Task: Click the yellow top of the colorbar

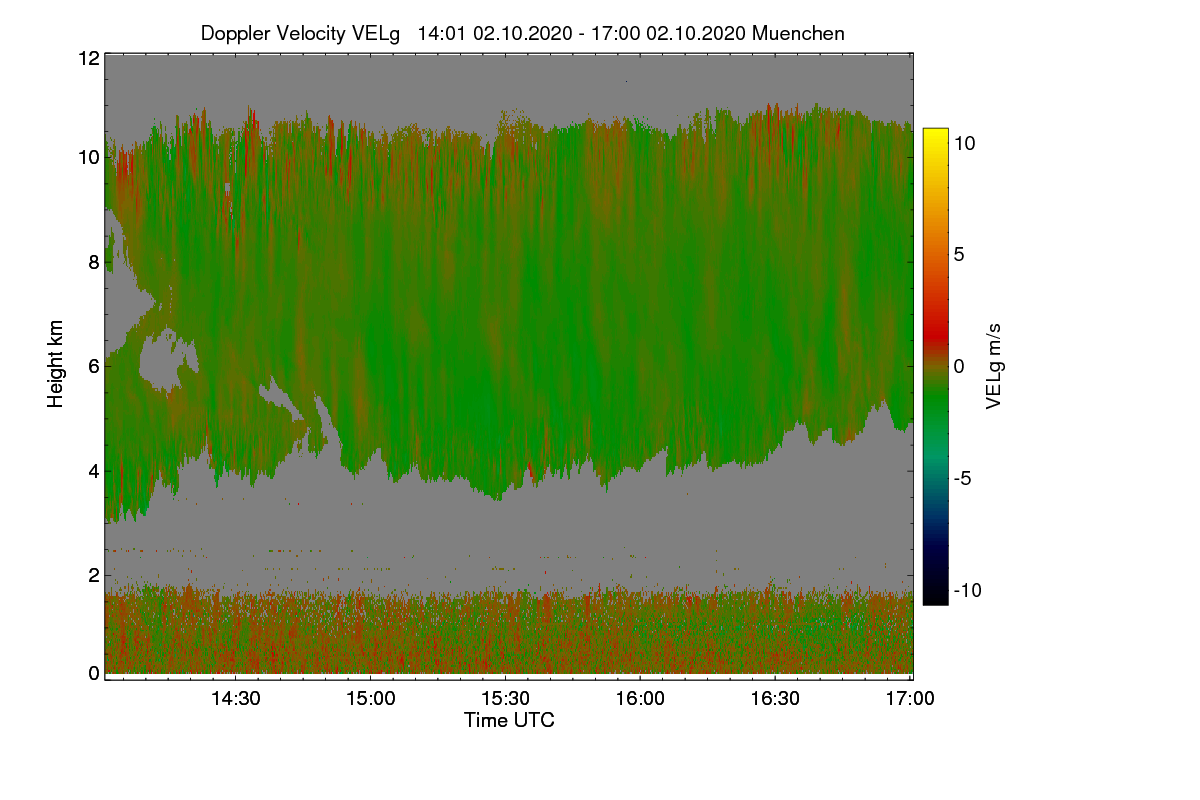Action: click(935, 136)
